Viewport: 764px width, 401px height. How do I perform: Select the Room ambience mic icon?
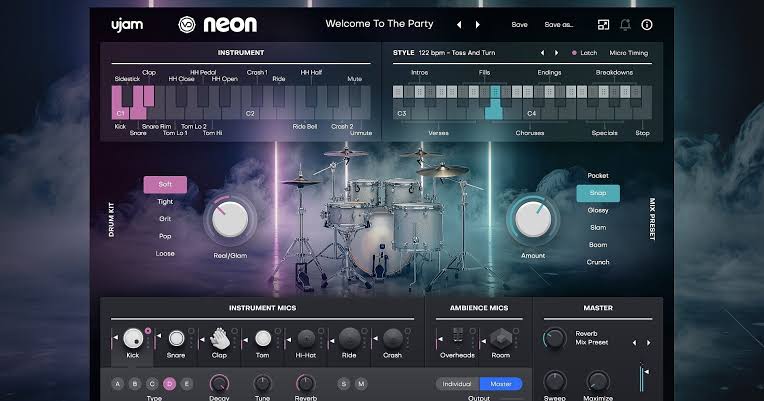(x=501, y=338)
